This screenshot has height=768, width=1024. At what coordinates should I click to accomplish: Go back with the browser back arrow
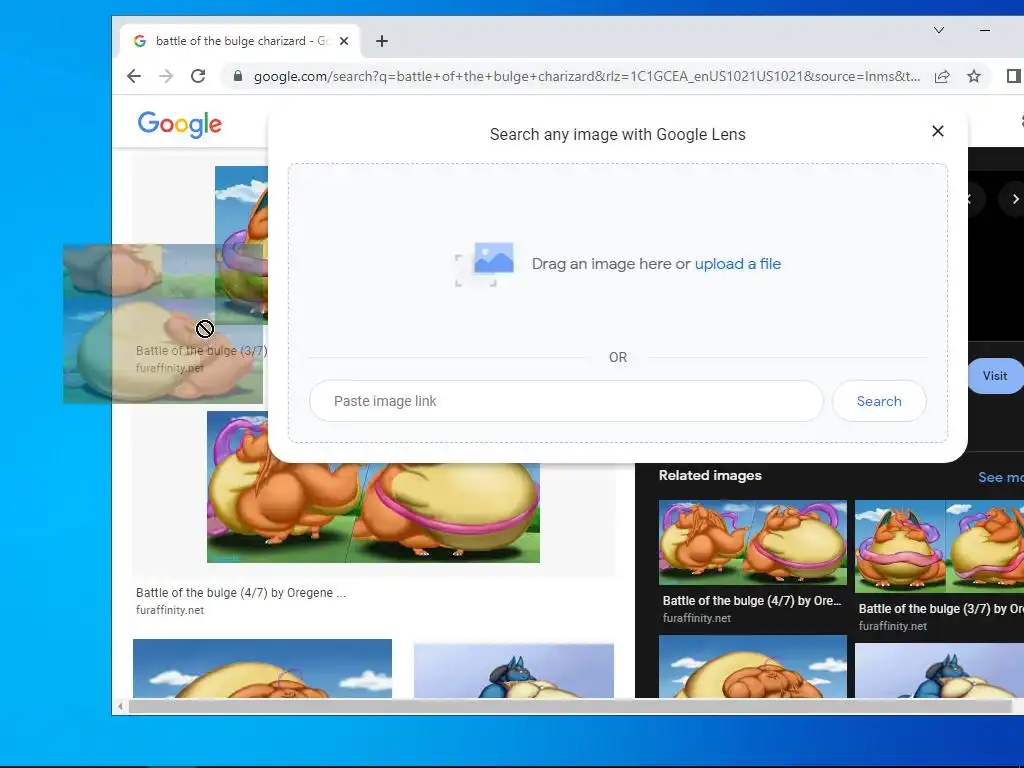coord(134,76)
